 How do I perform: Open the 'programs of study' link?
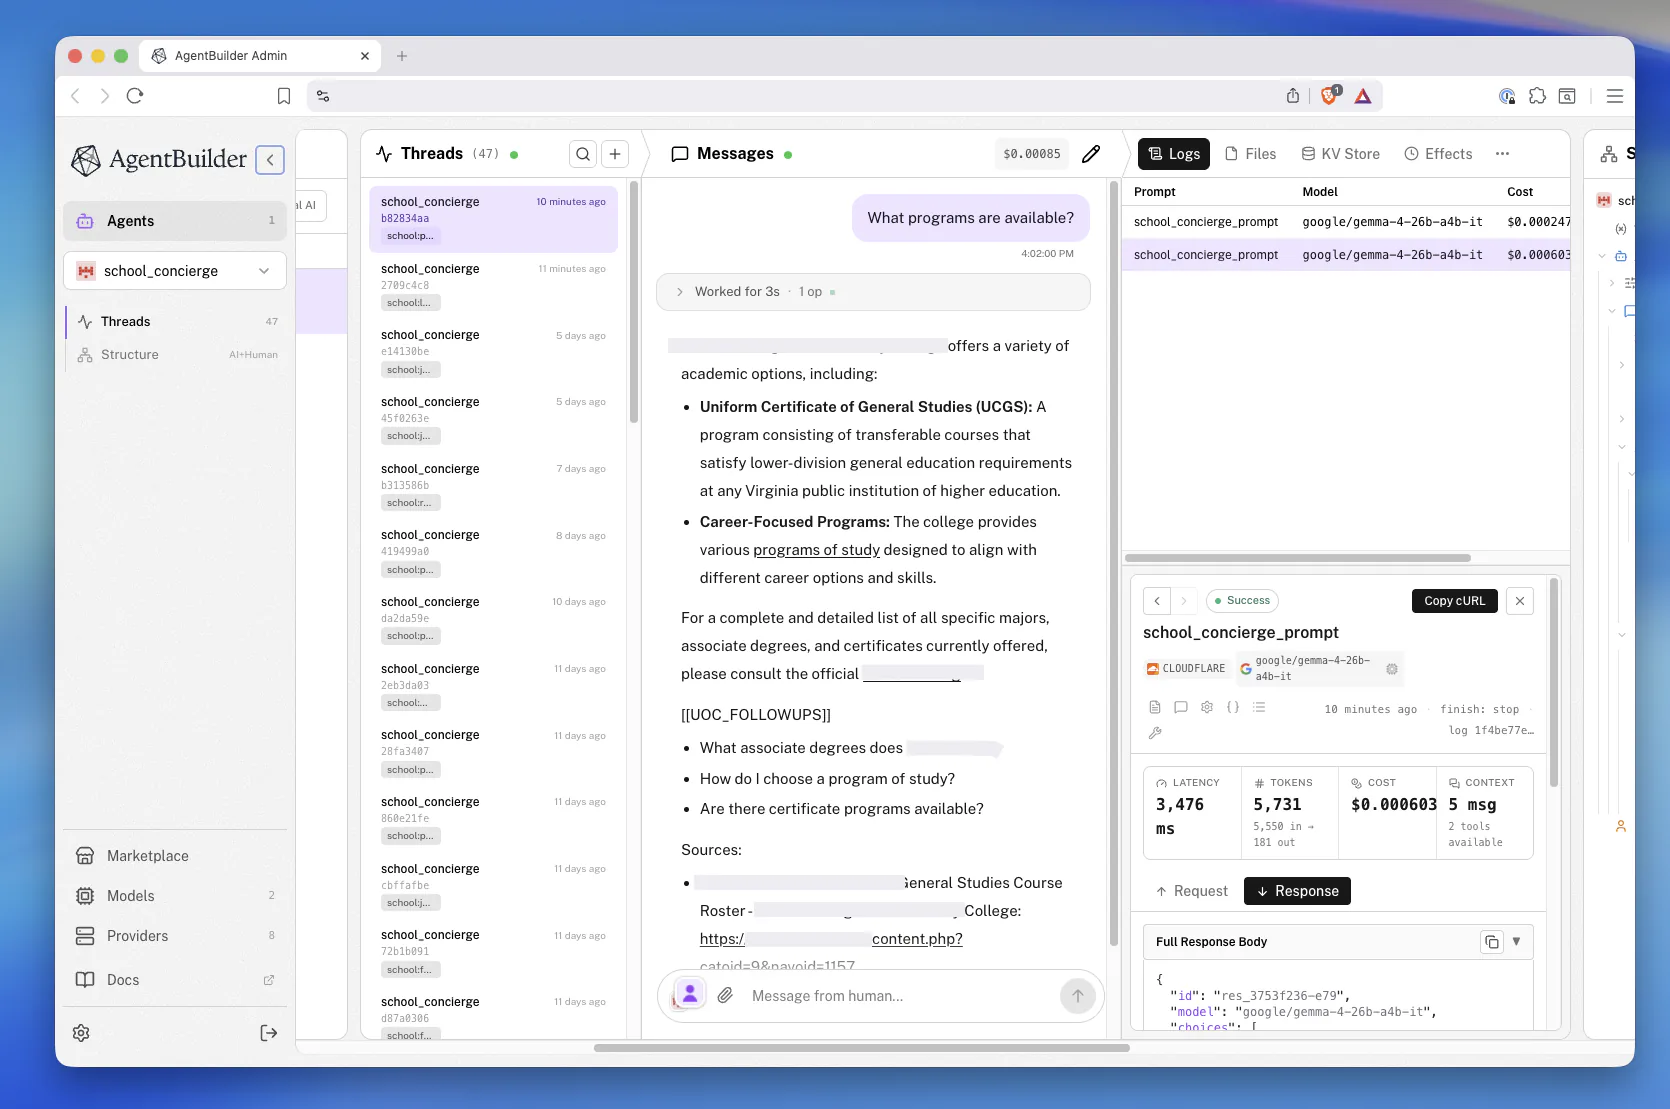coord(816,550)
